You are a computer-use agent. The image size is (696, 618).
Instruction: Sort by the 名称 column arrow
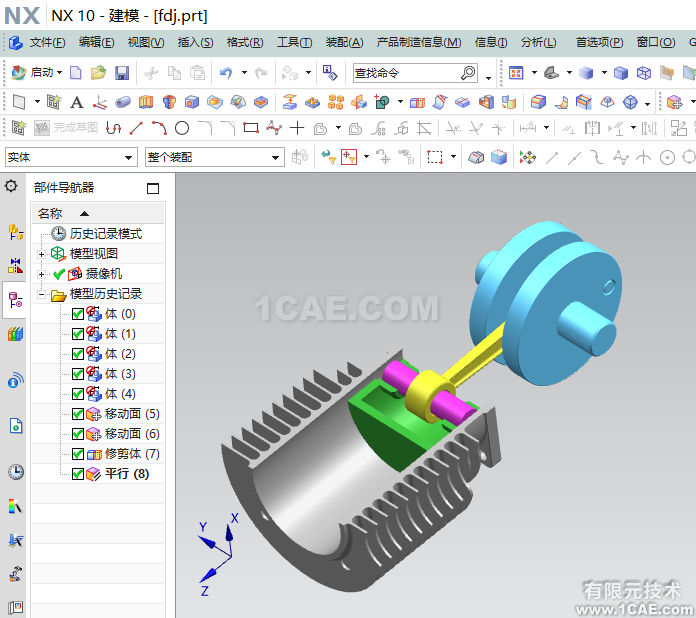[84, 214]
